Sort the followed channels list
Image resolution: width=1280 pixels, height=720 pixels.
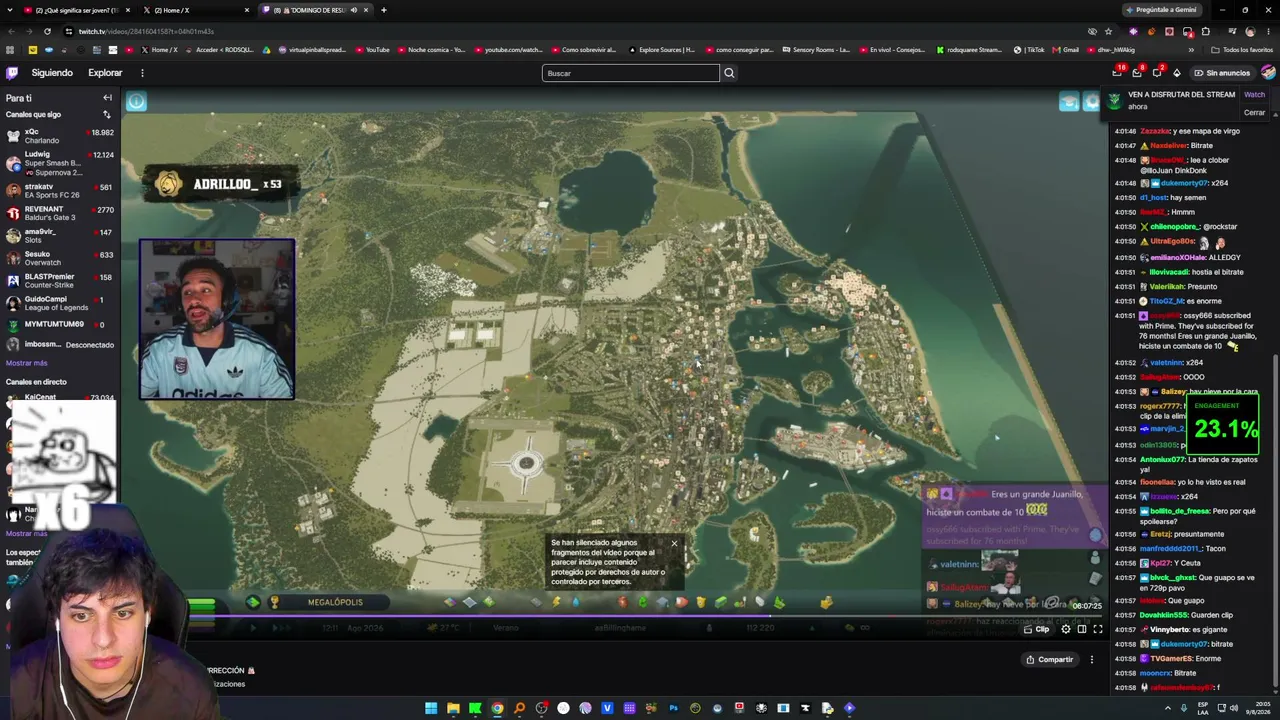107,115
